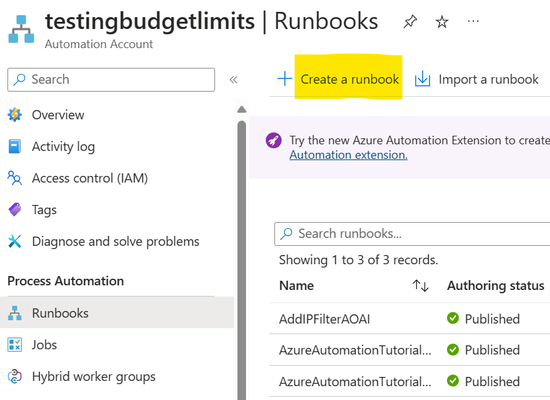Click the sidebar vertical scrollbar thumb
The height and width of the screenshot is (400, 550).
point(241,260)
